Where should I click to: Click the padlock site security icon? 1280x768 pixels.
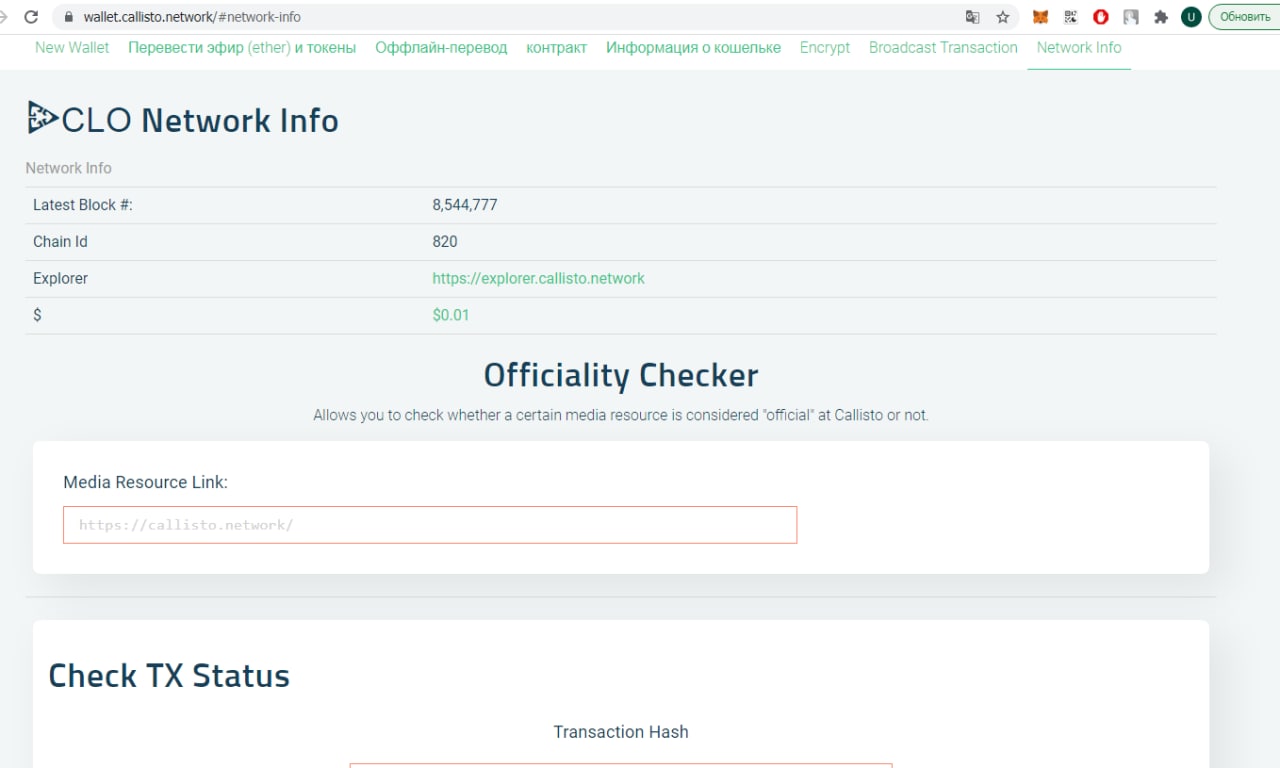(x=68, y=17)
